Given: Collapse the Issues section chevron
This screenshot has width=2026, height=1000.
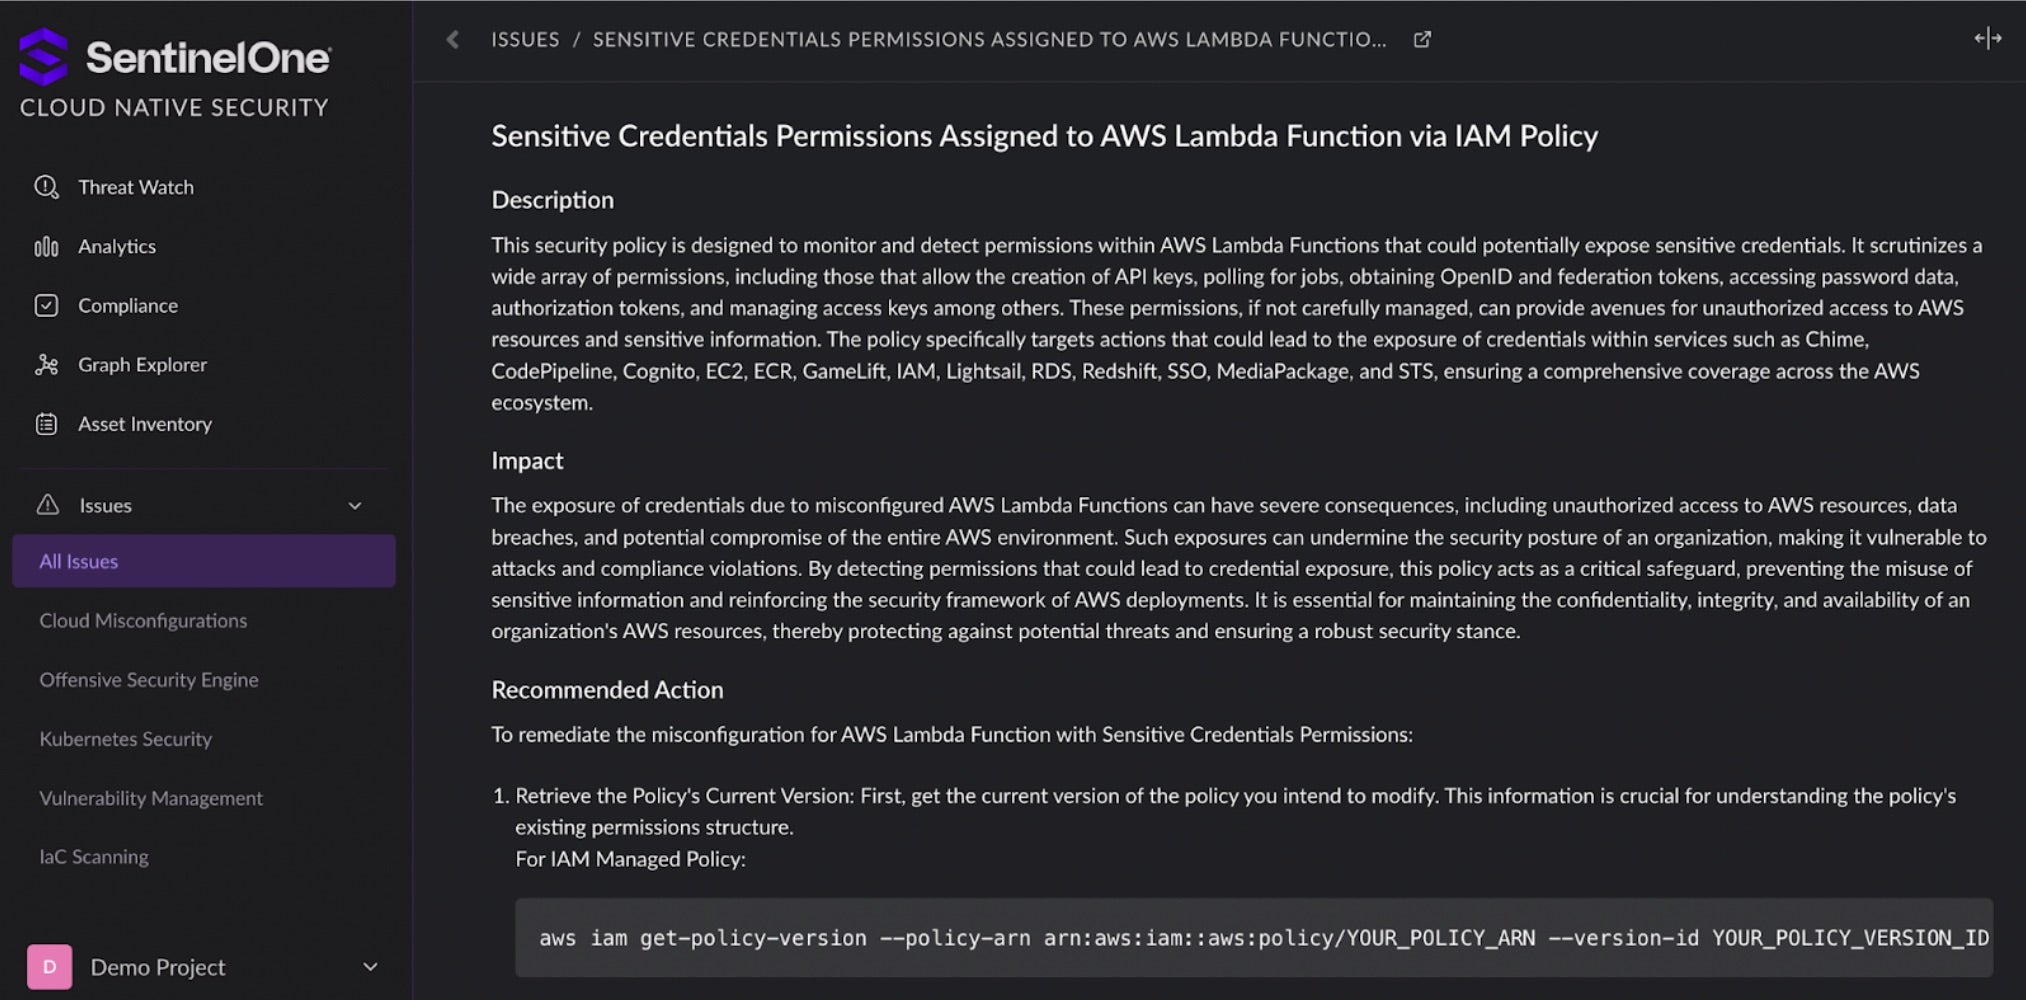Looking at the screenshot, I should [x=355, y=506].
